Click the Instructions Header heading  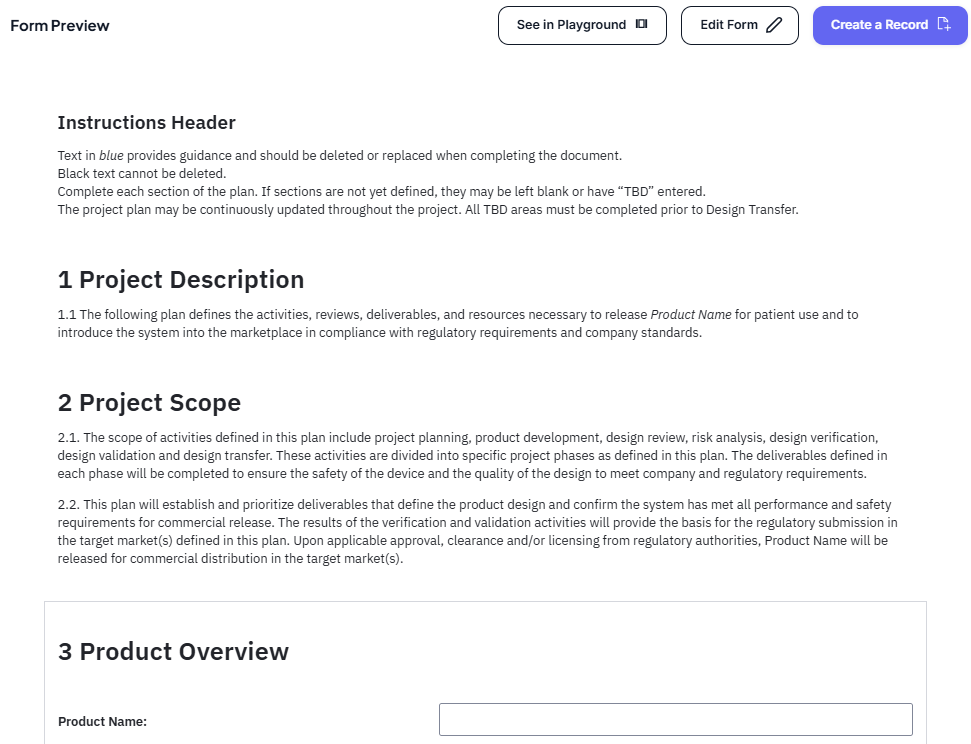coord(146,122)
